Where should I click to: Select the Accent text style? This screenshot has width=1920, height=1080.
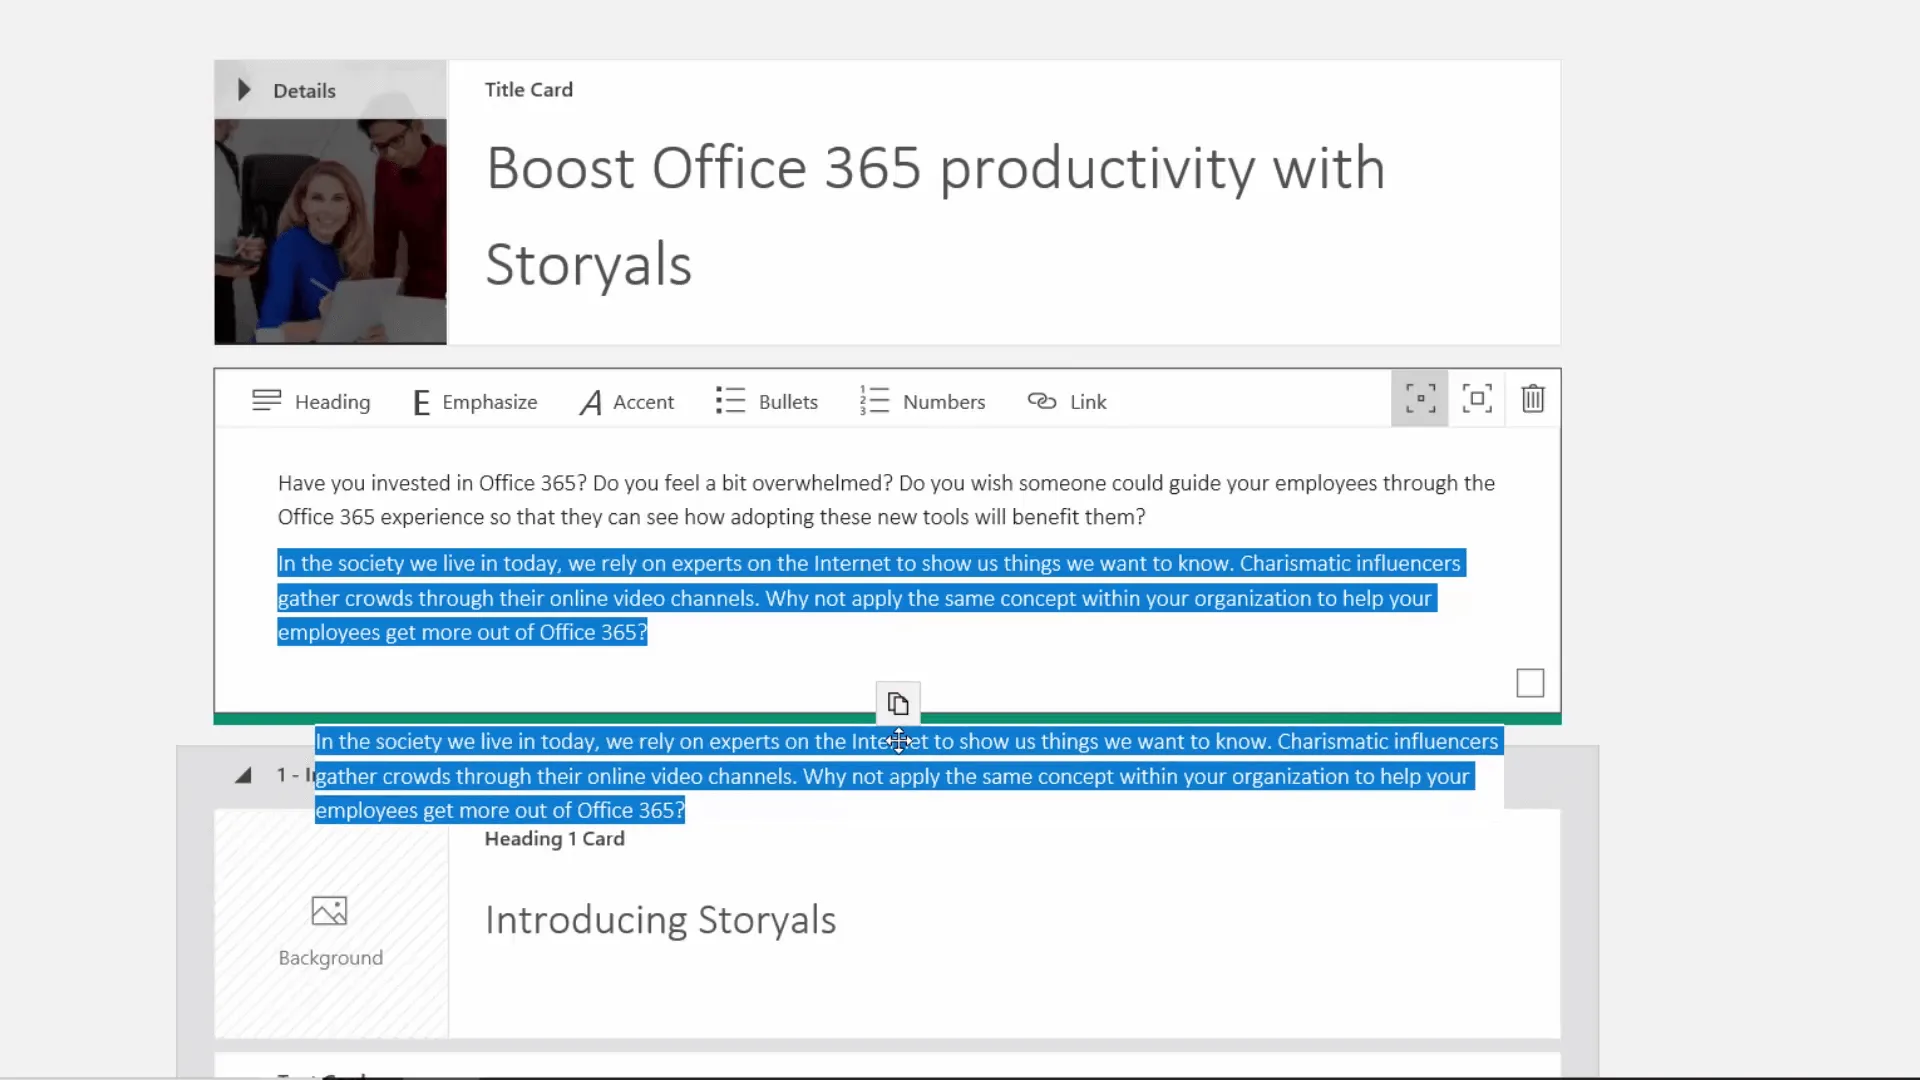point(627,401)
